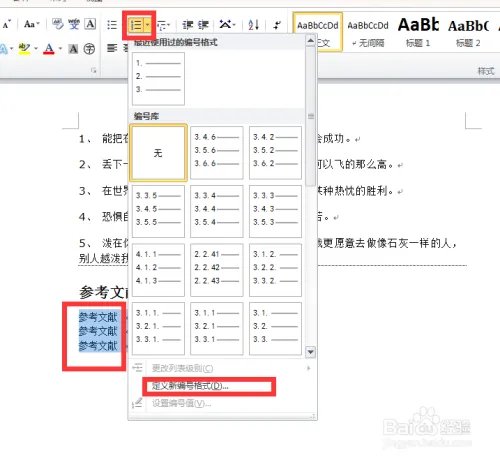Toggle show paragraph marks icon

click(x=276, y=25)
